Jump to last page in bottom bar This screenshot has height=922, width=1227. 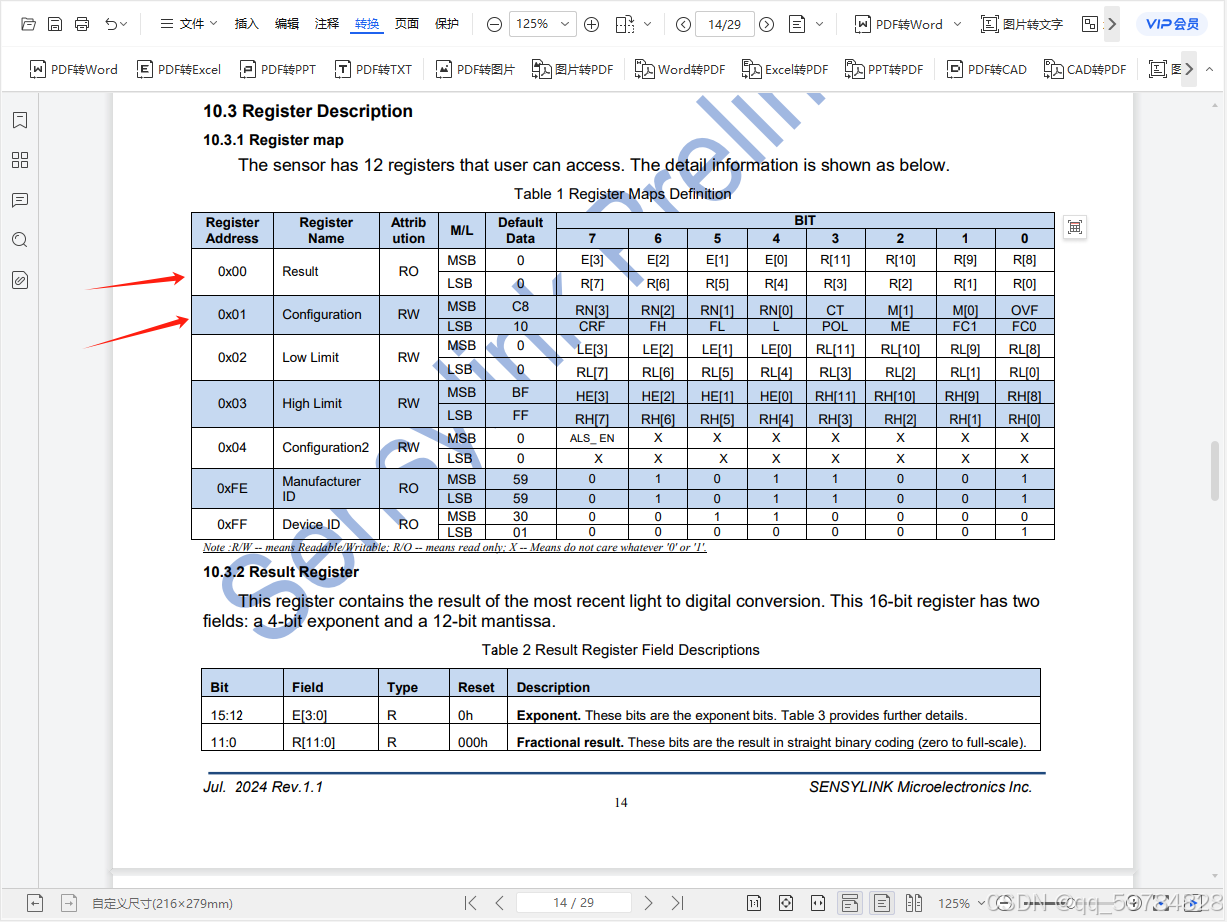click(x=677, y=903)
